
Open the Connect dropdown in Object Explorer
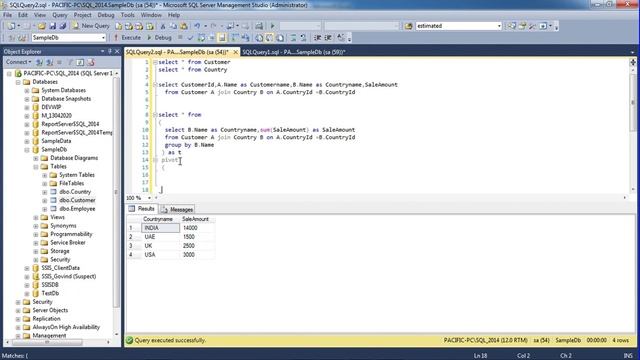click(18, 62)
